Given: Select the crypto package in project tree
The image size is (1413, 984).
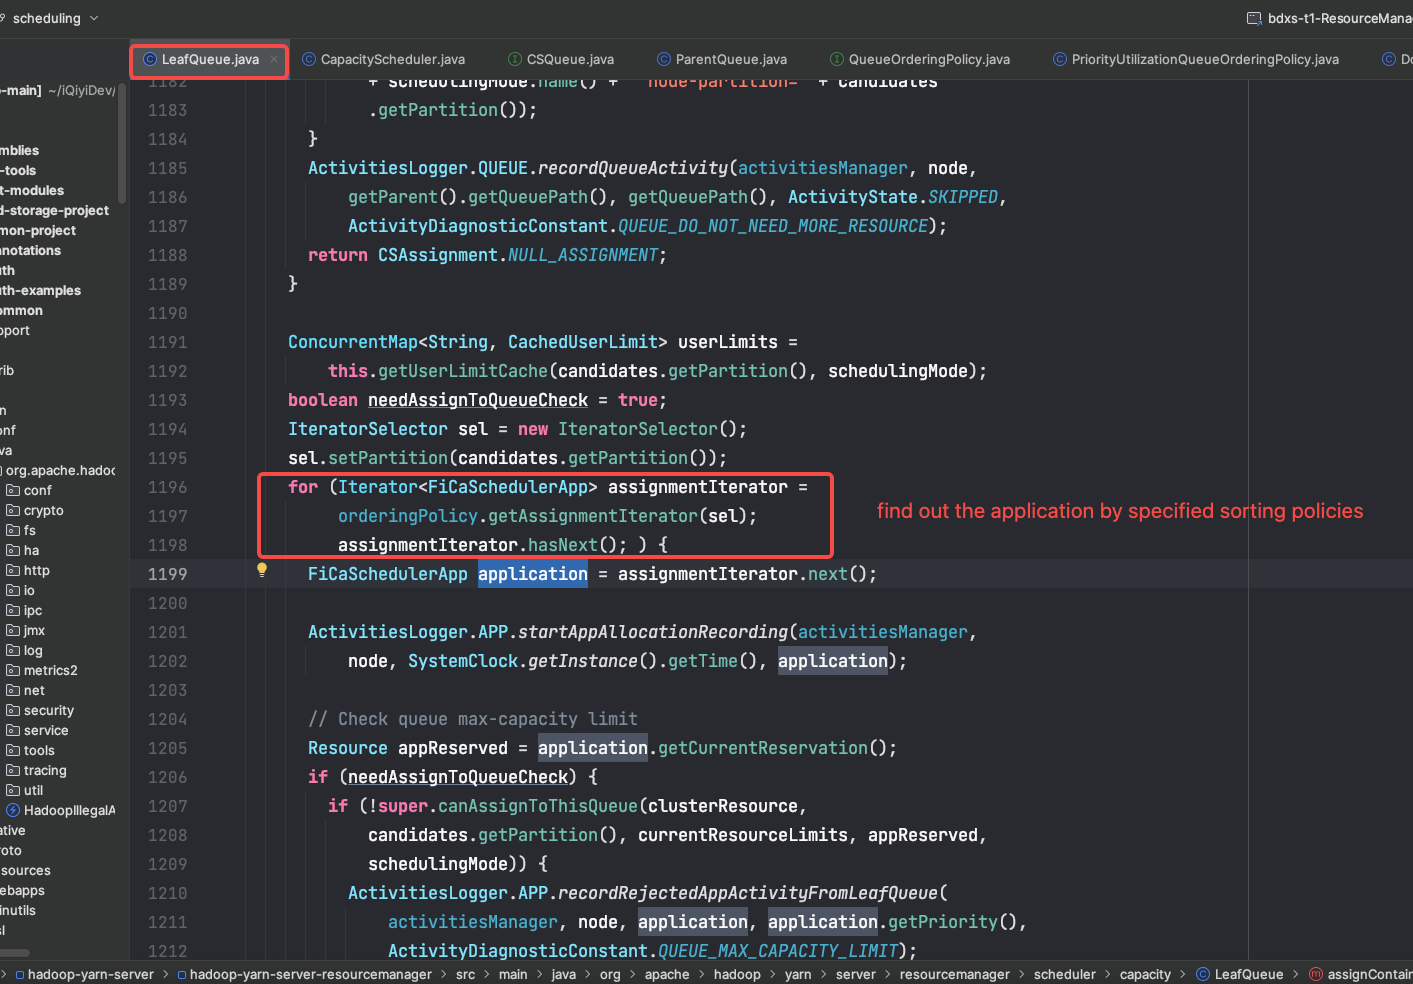Looking at the screenshot, I should point(43,510).
